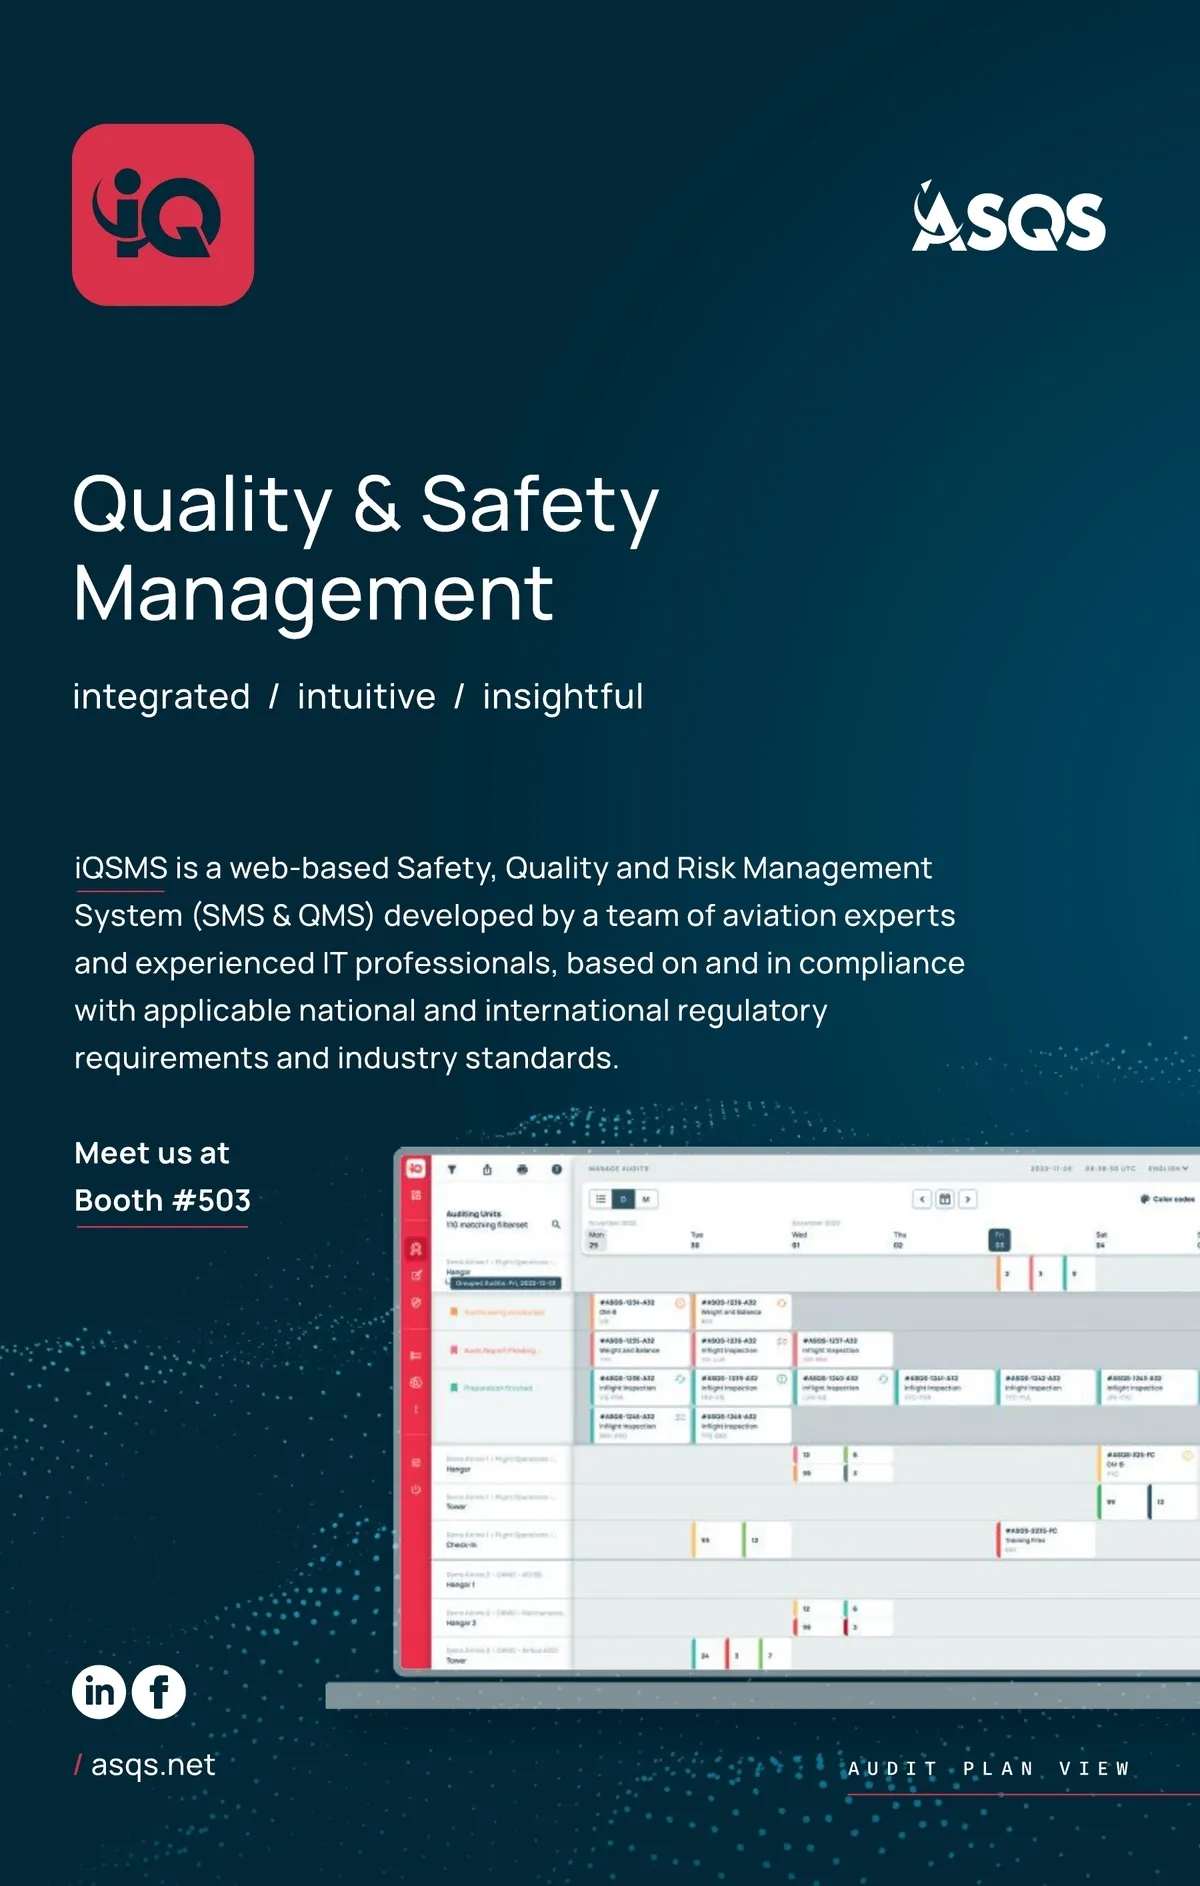Click the filter funnel icon
Viewport: 1200px width, 1886px height.
tap(452, 1169)
